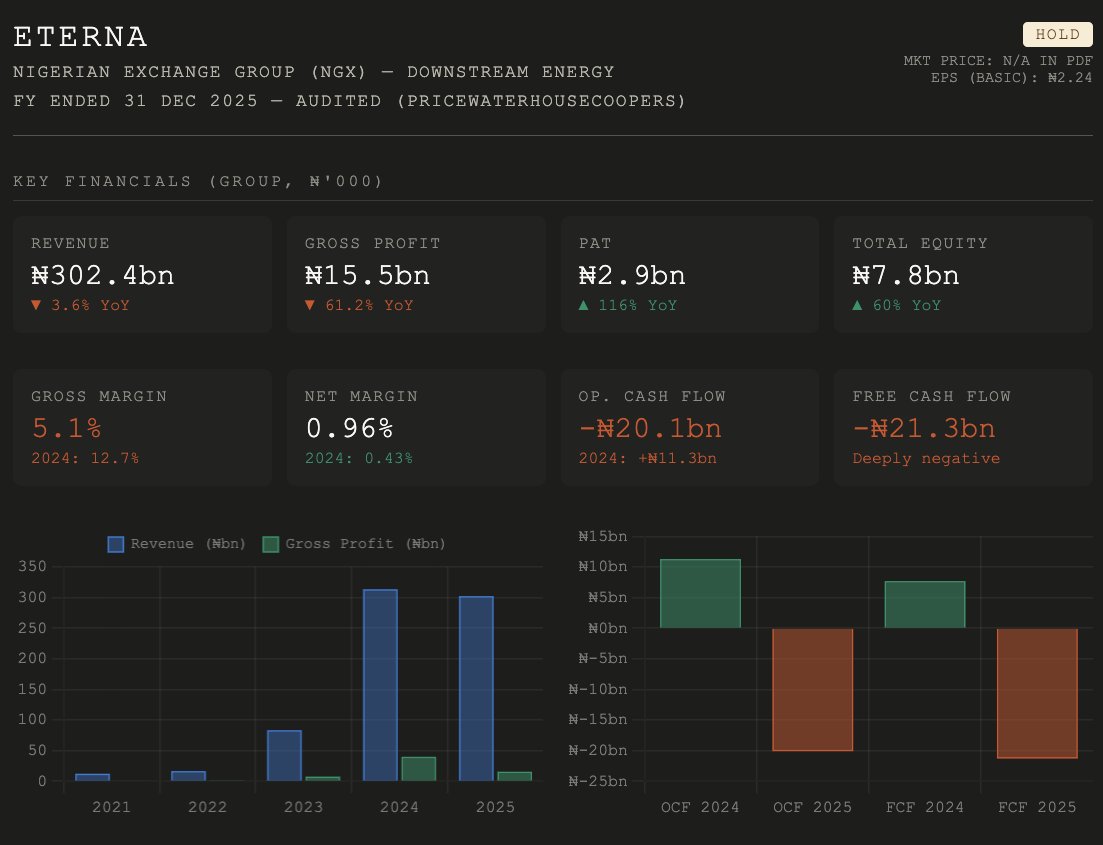Click the 'NIGERIAN EXCHANGE GROUP (NGX)' subtitle line
1103x845 pixels.
pyautogui.click(x=313, y=72)
